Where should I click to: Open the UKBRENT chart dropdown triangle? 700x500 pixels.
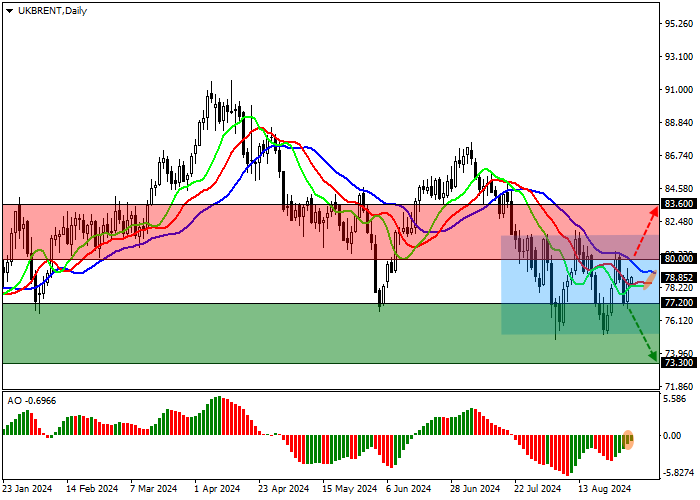point(9,11)
